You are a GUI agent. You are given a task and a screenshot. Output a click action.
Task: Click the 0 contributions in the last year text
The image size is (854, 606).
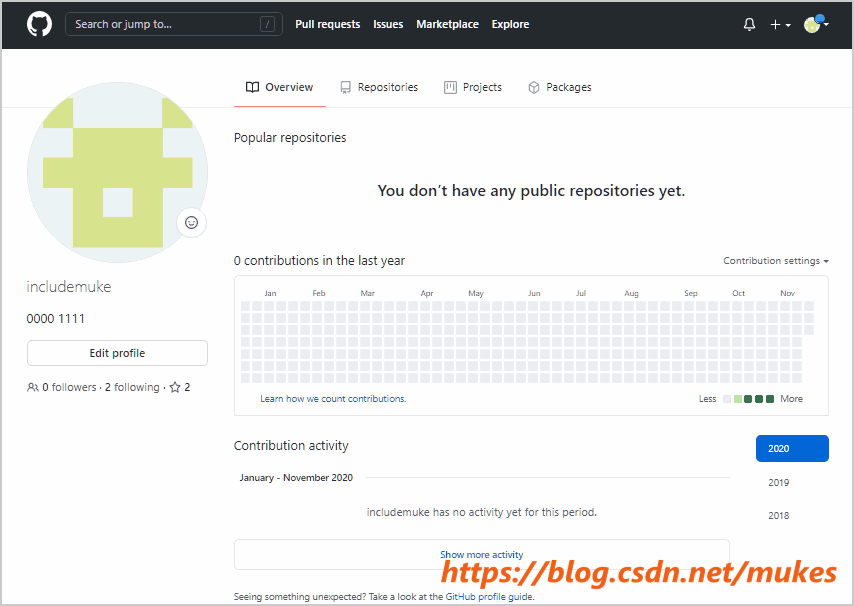coord(319,261)
